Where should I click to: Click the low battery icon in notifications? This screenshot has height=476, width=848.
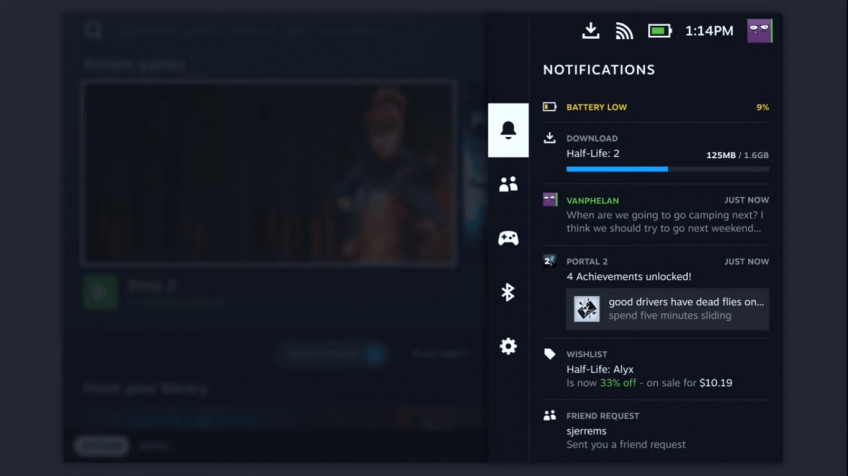pos(549,107)
